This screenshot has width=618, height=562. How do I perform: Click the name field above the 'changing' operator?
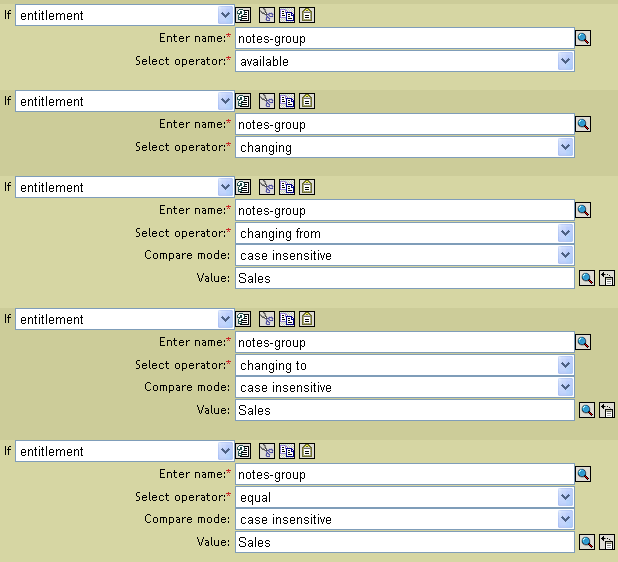(403, 125)
